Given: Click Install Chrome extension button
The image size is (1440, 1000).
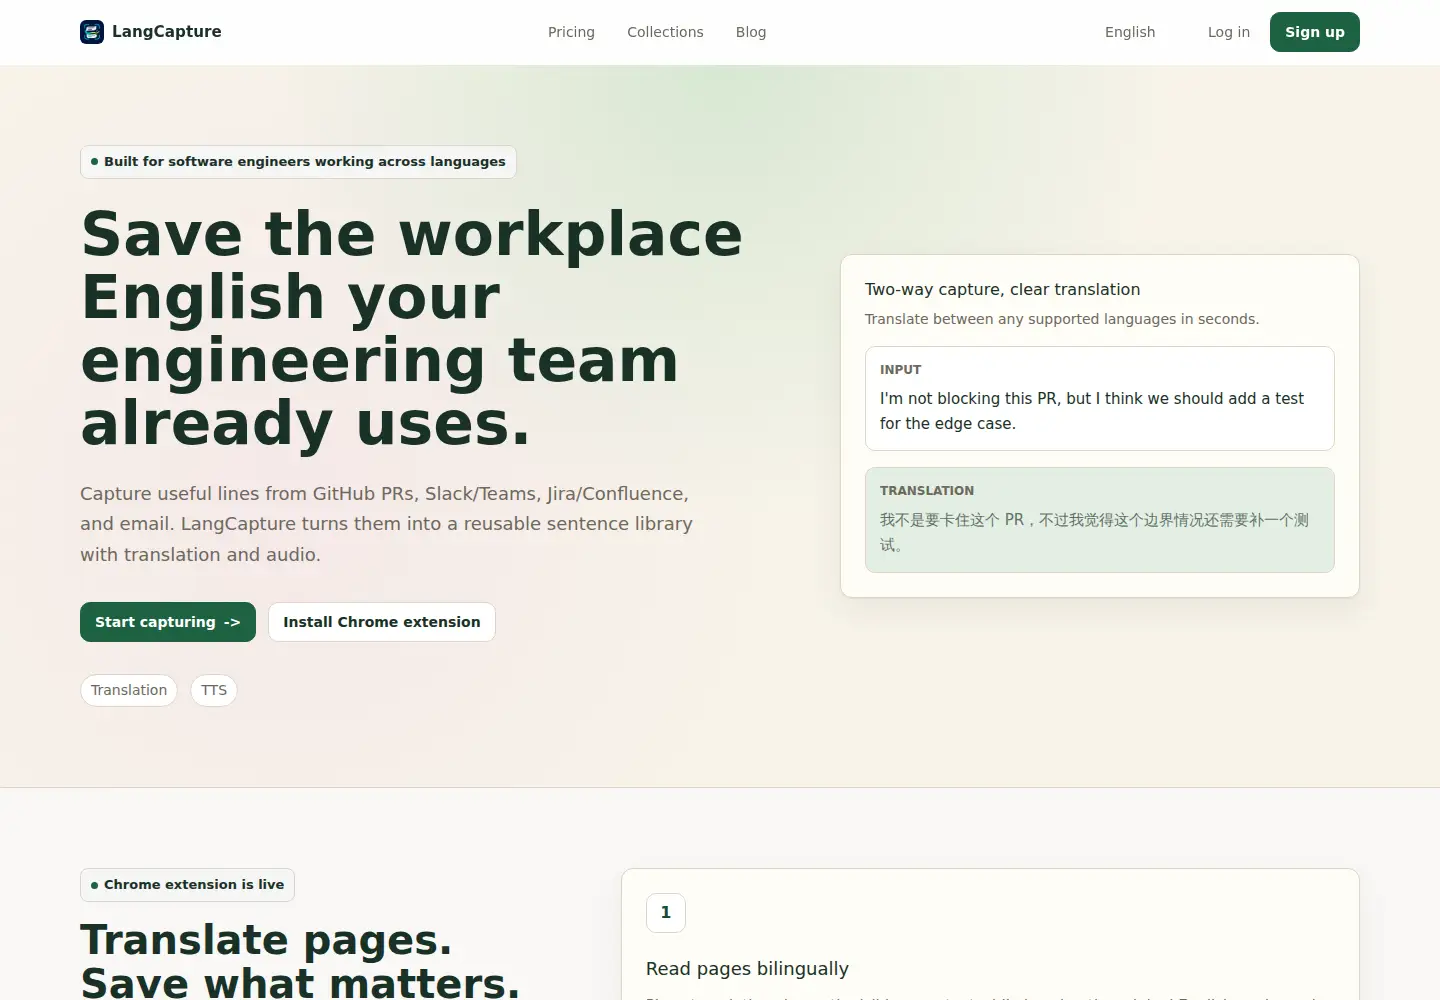Looking at the screenshot, I should (x=382, y=622).
